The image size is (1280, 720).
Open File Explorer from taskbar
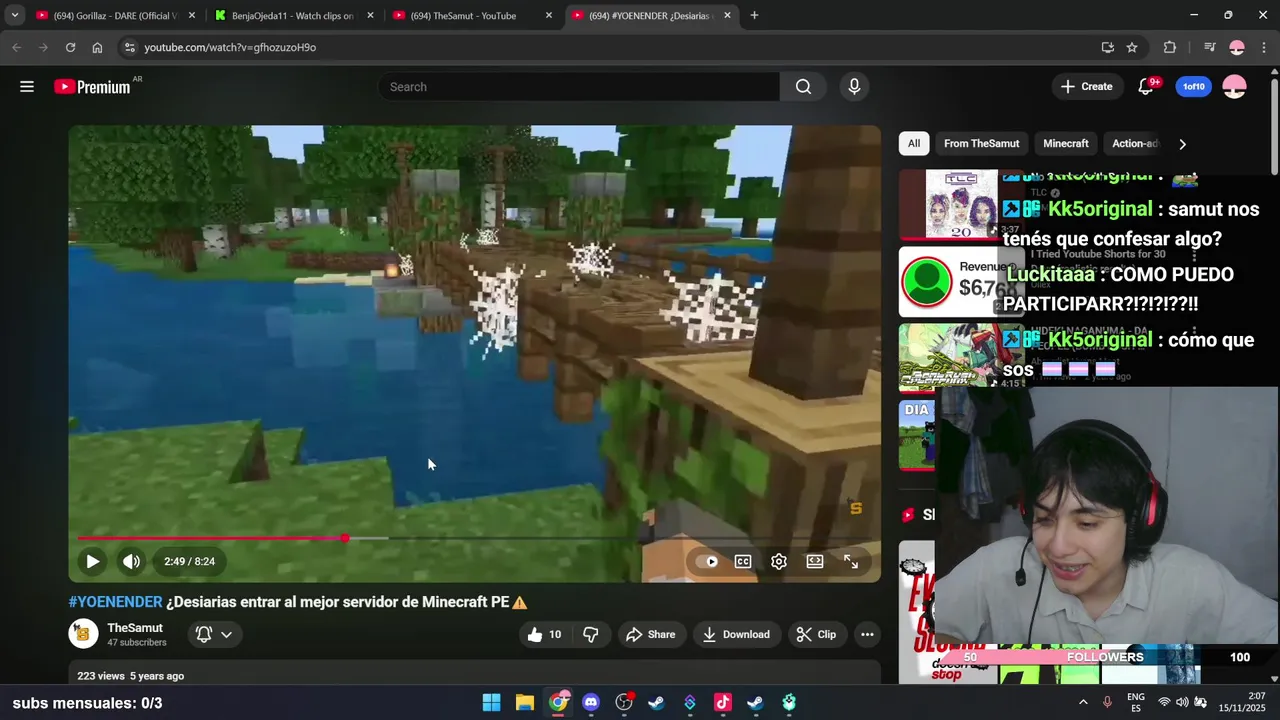pyautogui.click(x=525, y=702)
